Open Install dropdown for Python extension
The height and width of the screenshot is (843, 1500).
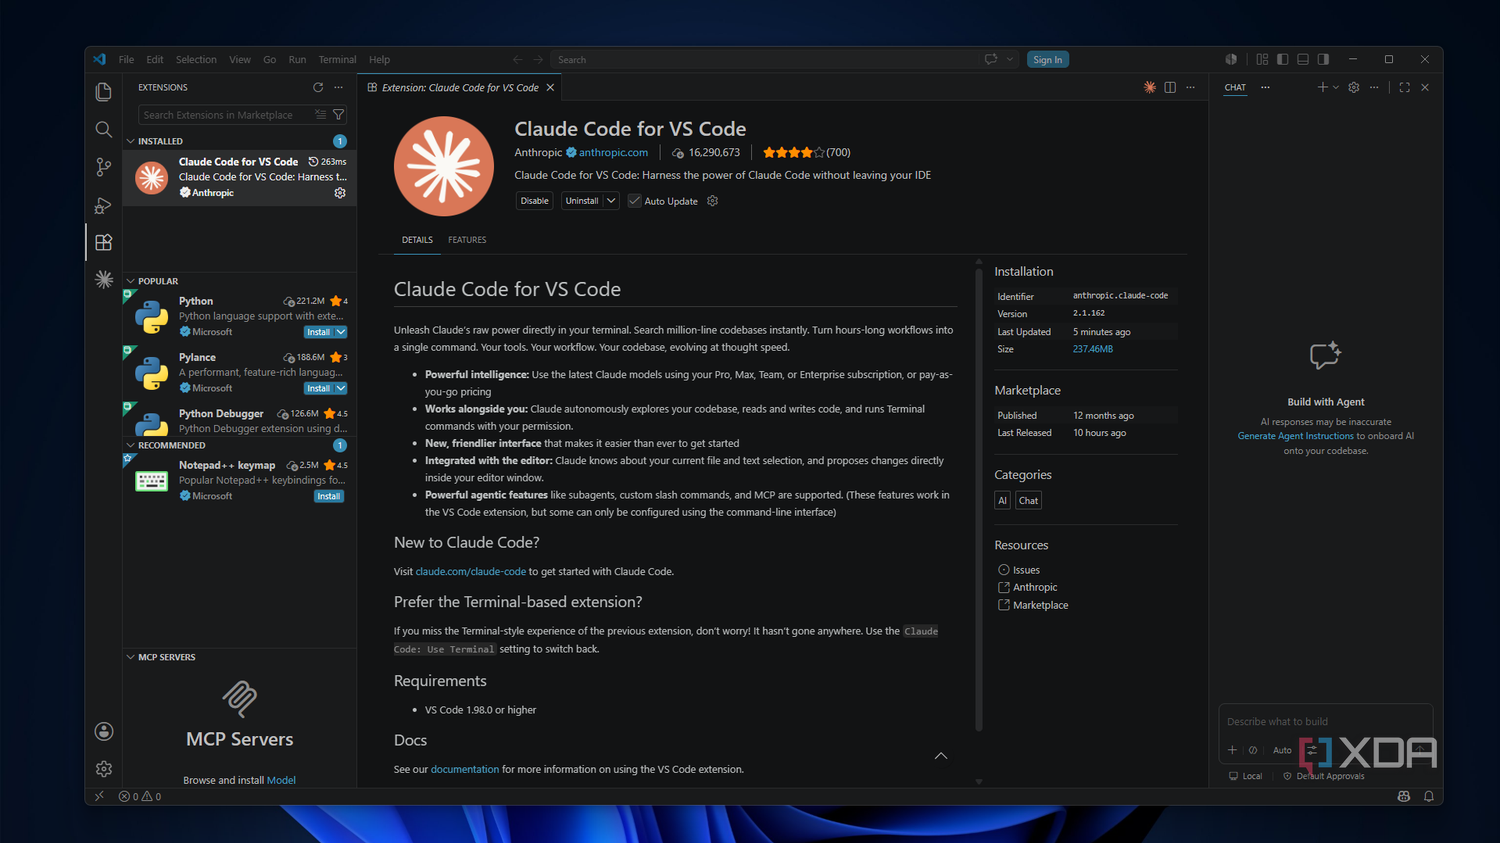click(341, 332)
